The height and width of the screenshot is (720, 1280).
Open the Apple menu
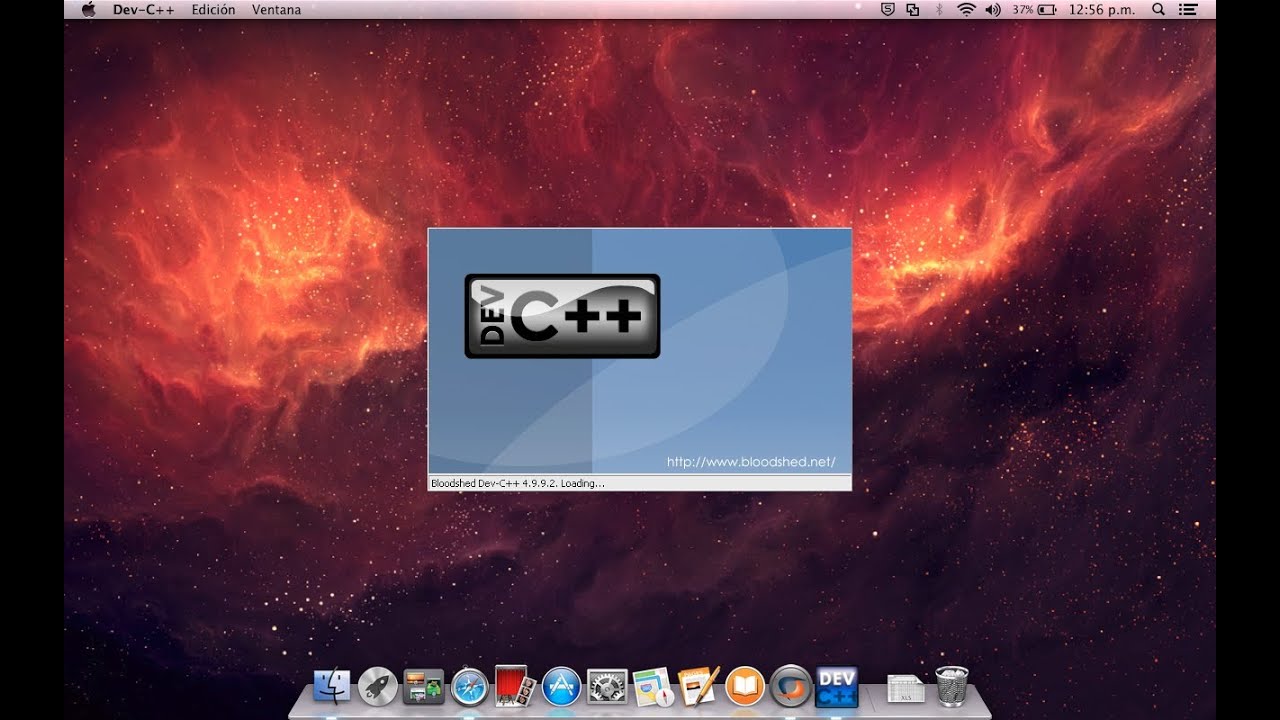coord(88,9)
